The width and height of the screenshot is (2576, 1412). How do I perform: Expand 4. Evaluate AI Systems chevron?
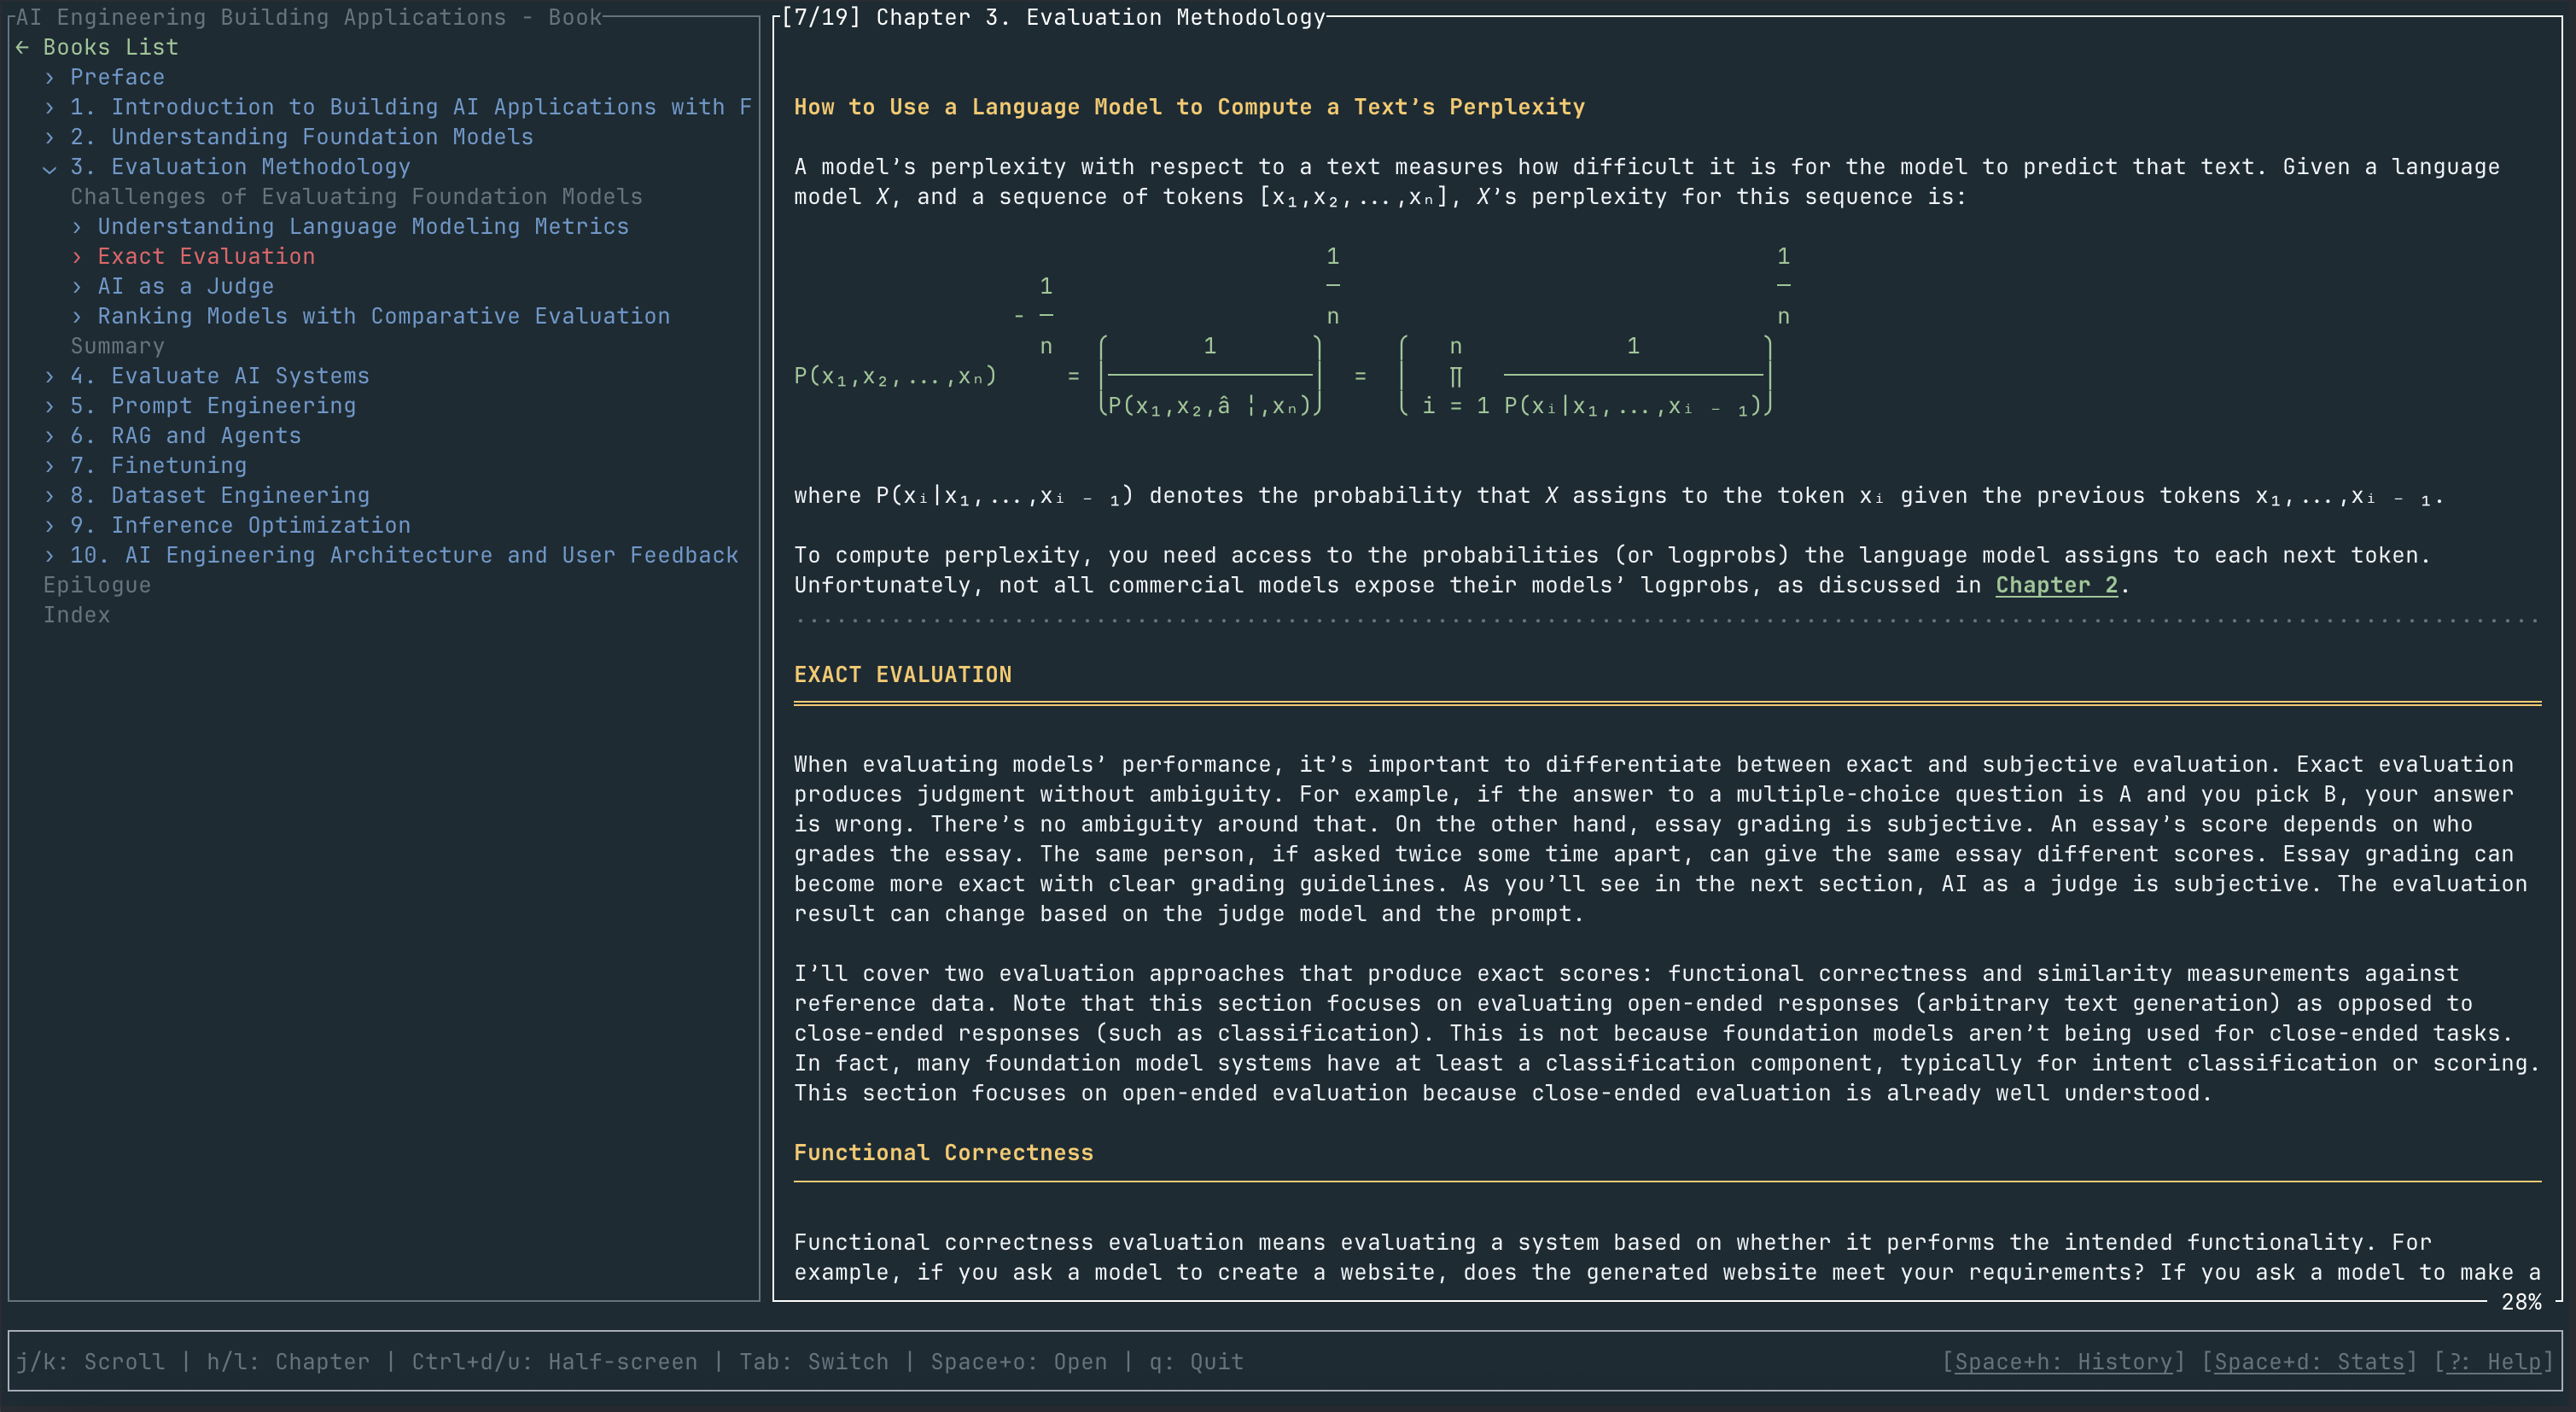(x=49, y=376)
